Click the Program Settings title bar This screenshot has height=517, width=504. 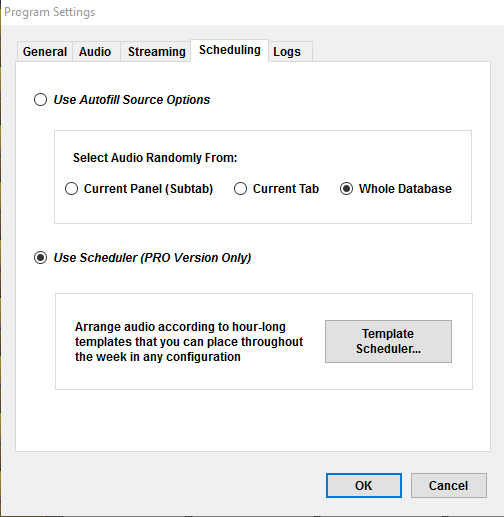click(x=252, y=12)
